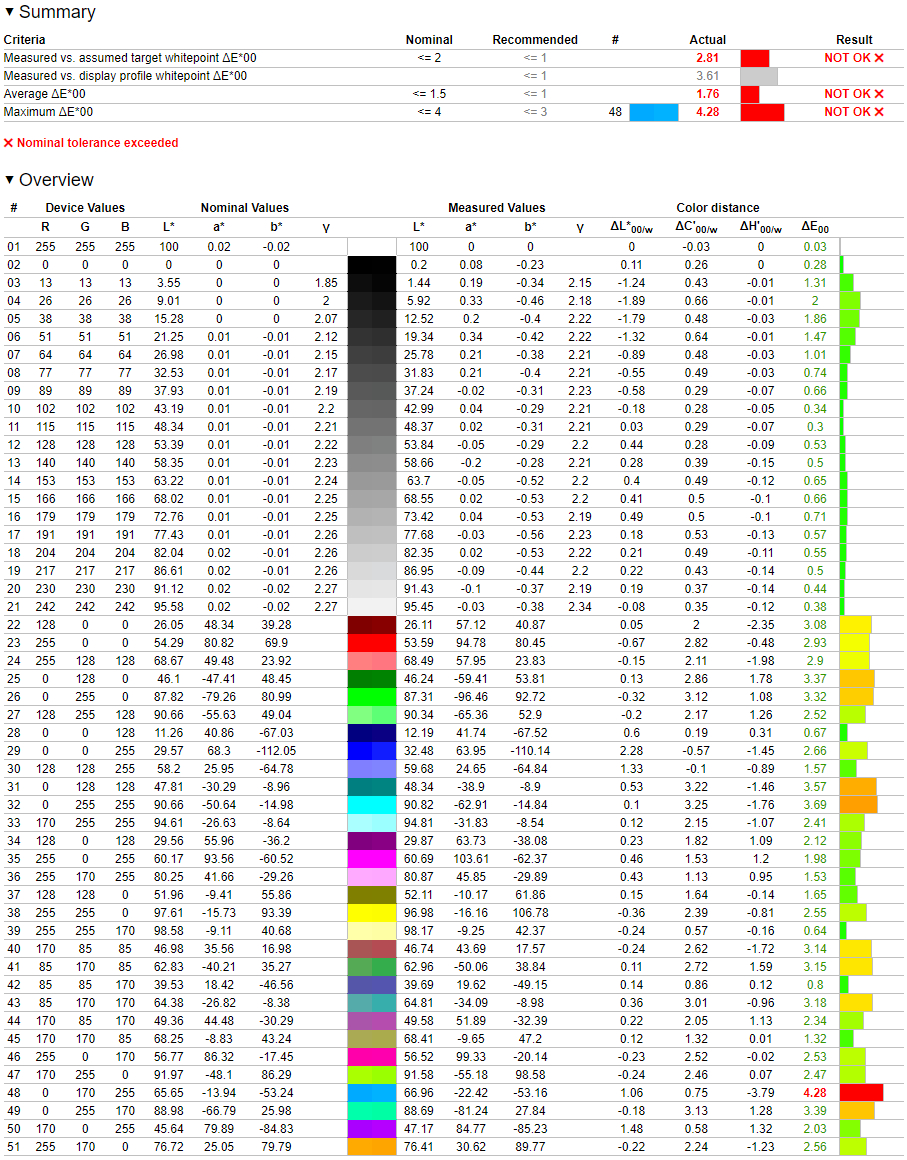Click the red ΔE bar in row 48
The image size is (907, 1160).
click(x=862, y=1093)
